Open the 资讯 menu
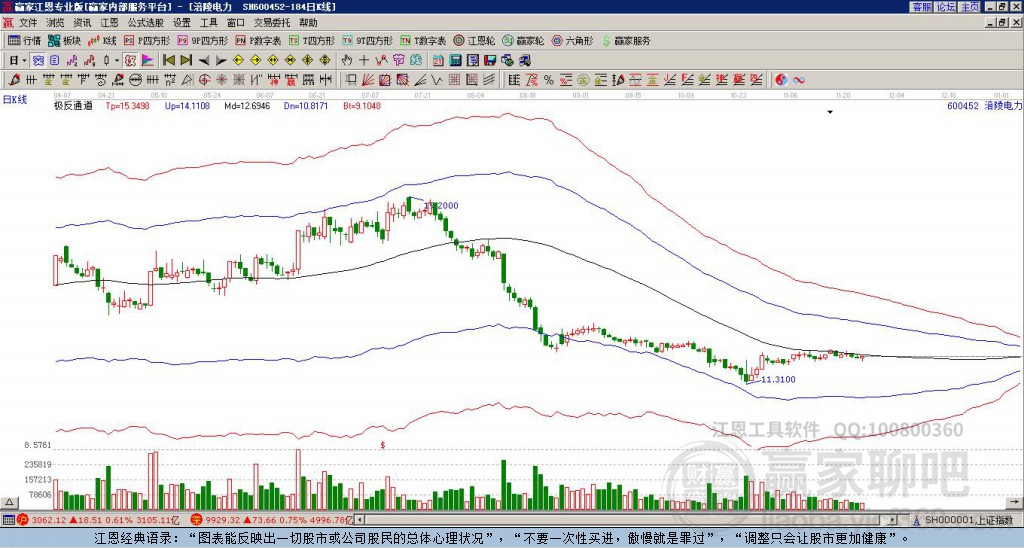This screenshot has height=548, width=1024. [82, 23]
